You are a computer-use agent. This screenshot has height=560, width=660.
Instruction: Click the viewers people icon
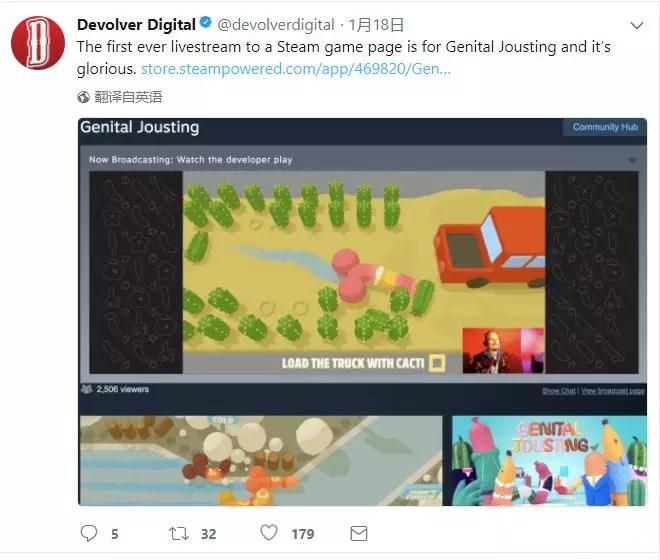[87, 389]
